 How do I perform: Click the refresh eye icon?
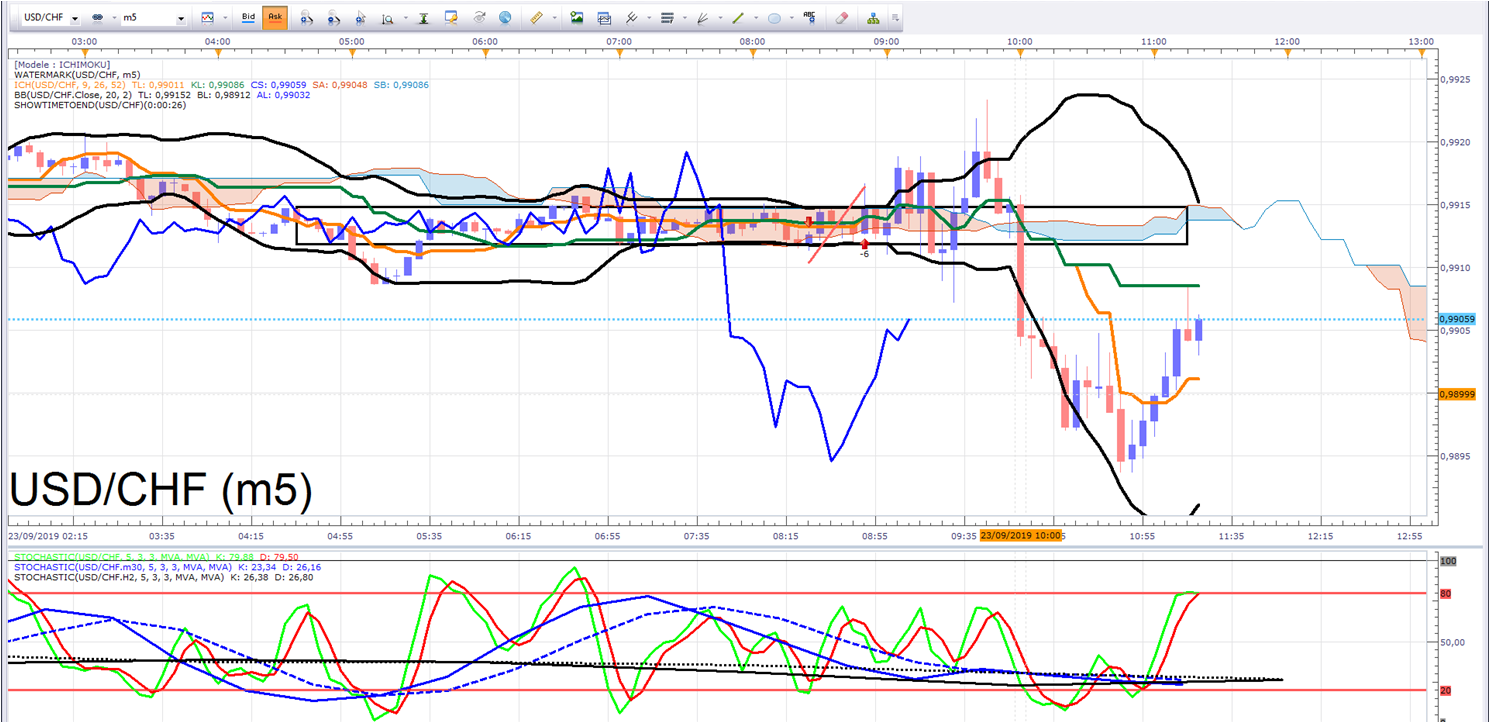coord(479,18)
